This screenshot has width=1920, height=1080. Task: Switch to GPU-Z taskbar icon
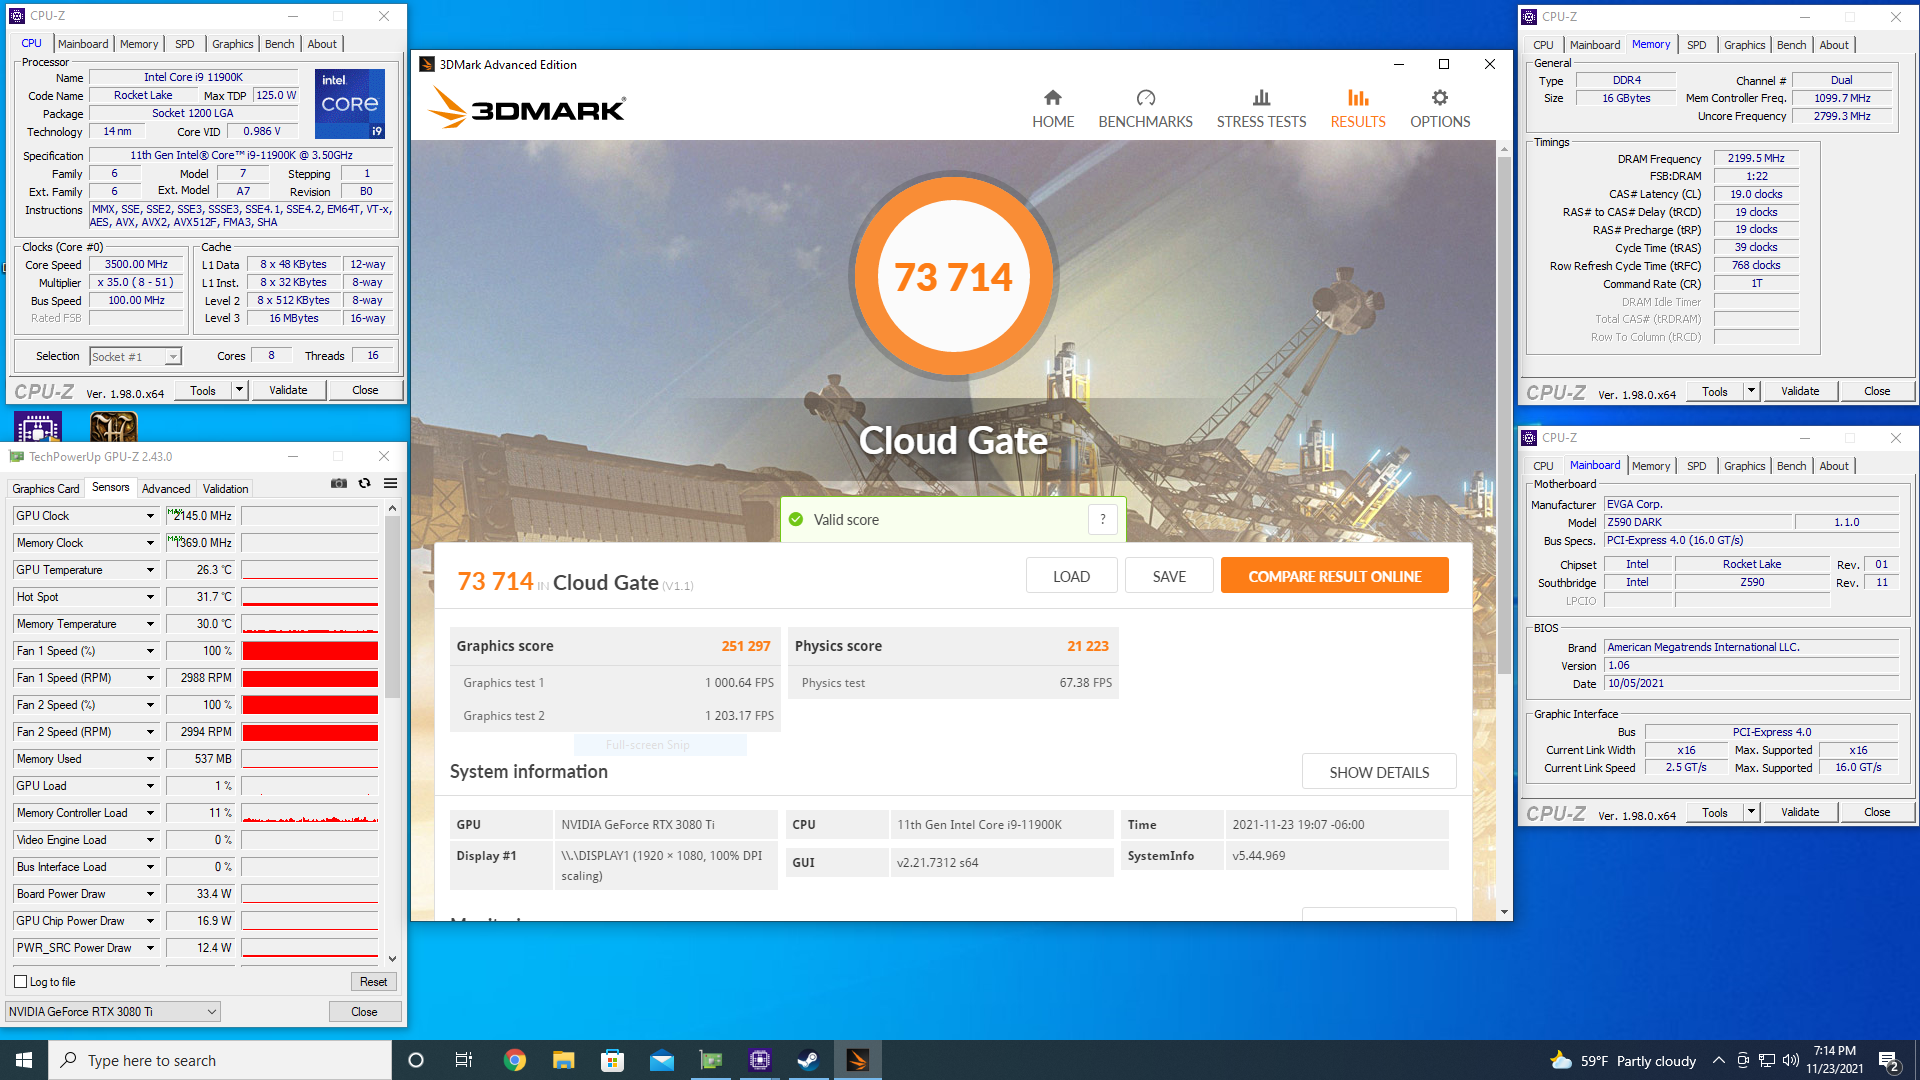coord(711,1060)
